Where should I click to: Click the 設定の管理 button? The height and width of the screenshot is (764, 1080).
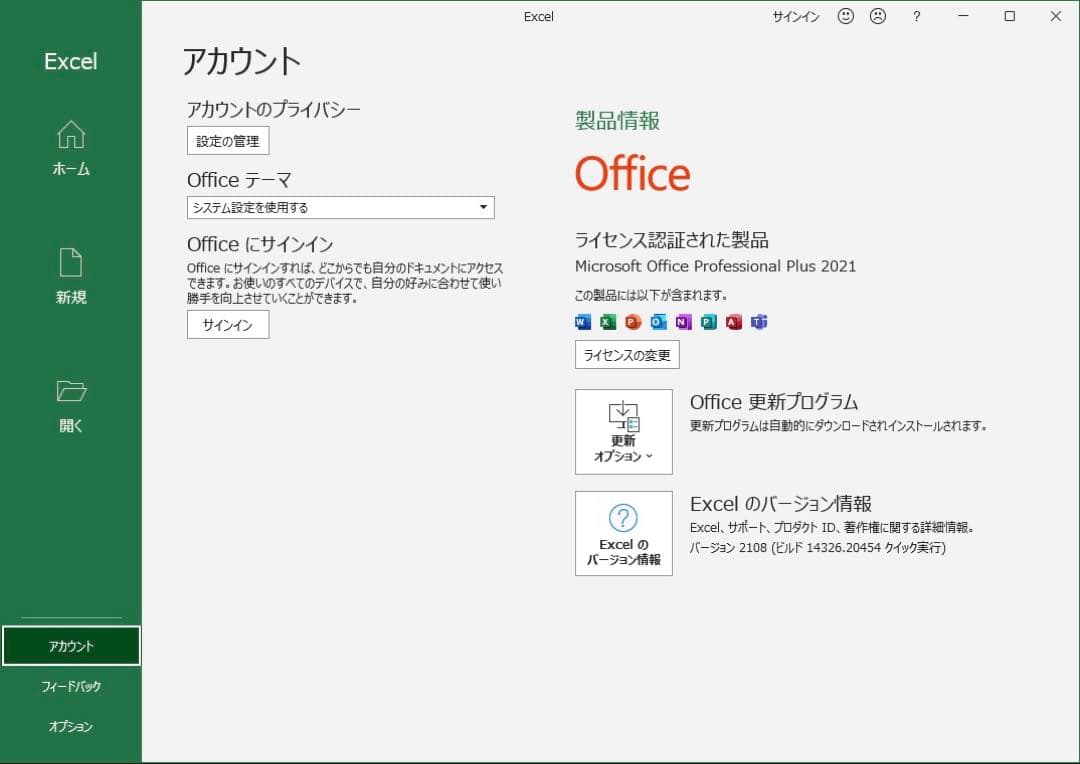pyautogui.click(x=227, y=140)
